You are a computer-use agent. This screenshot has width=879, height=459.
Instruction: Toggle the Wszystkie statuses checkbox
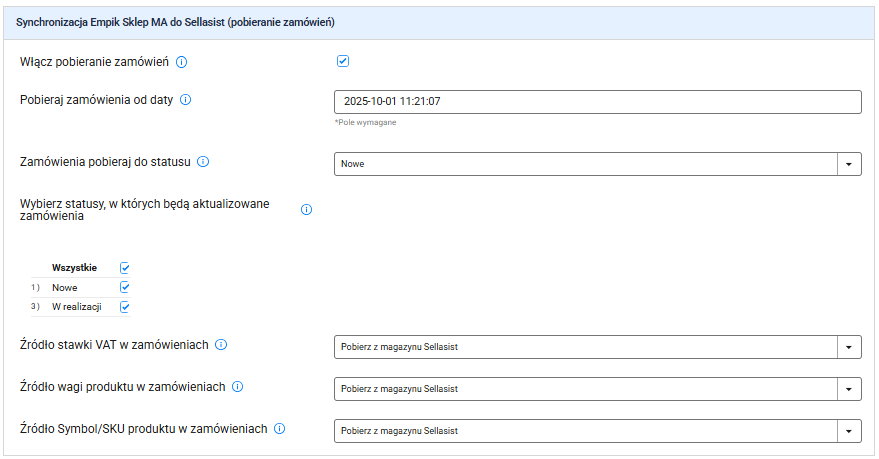(125, 268)
